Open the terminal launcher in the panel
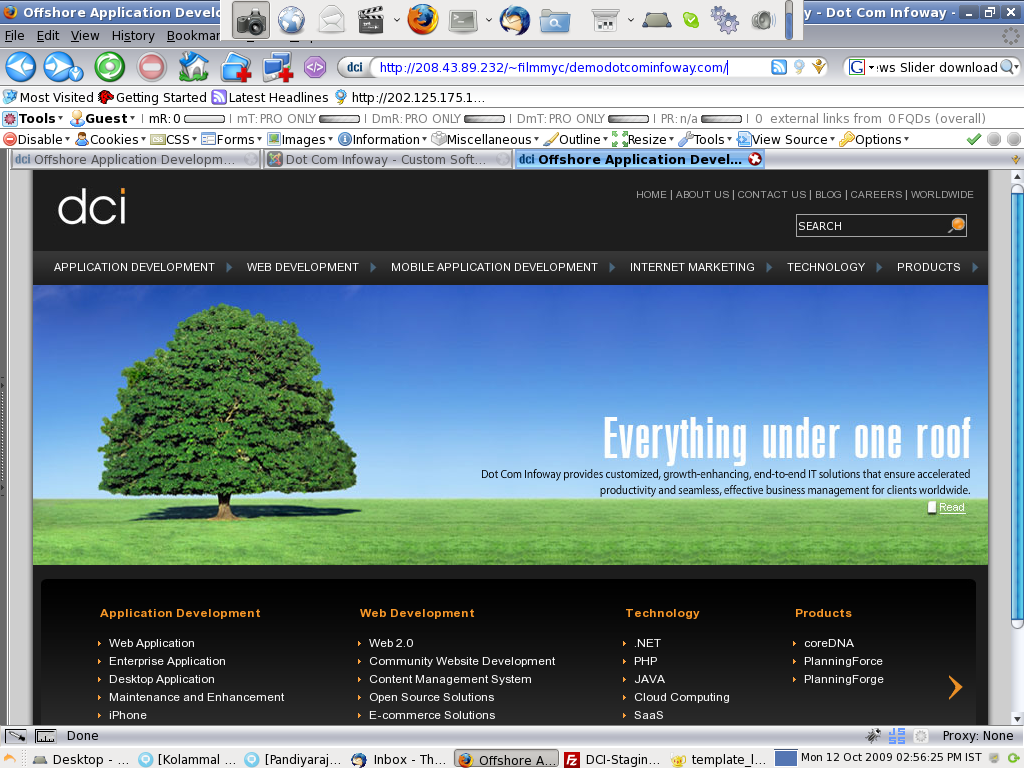Screen dimensions: 1024x768 click(463, 21)
